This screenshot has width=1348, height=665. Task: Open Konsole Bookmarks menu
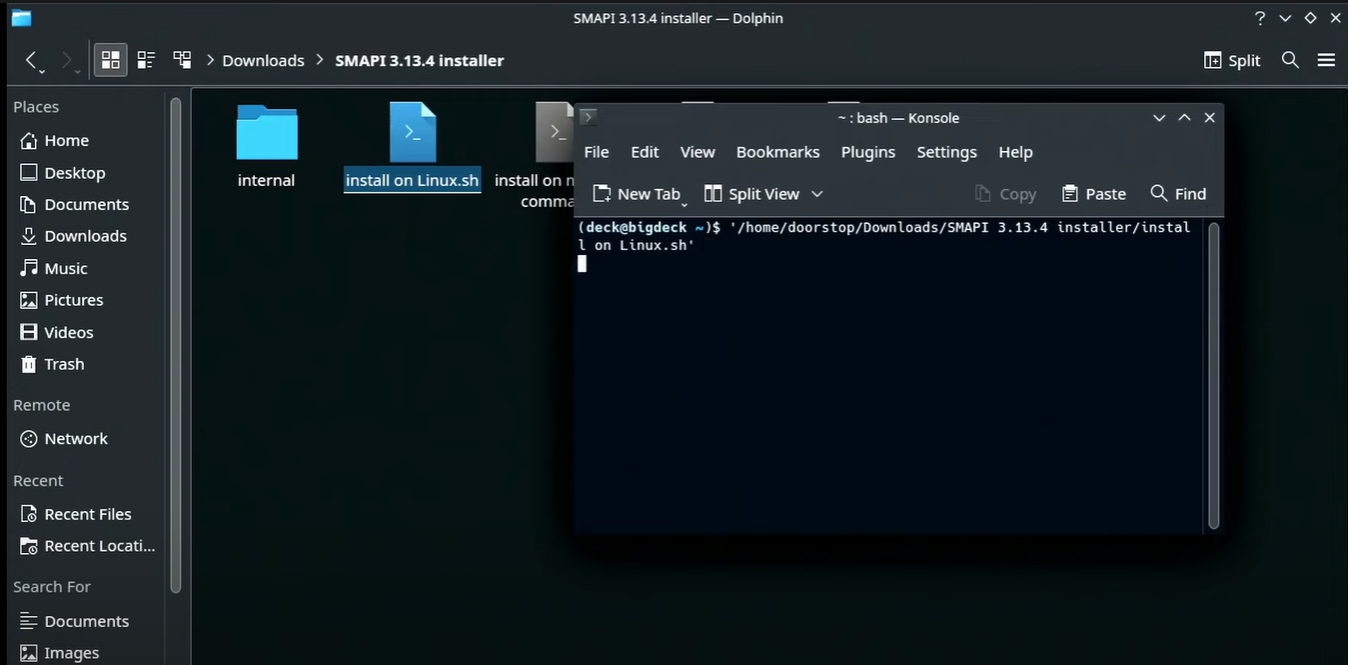click(x=778, y=152)
